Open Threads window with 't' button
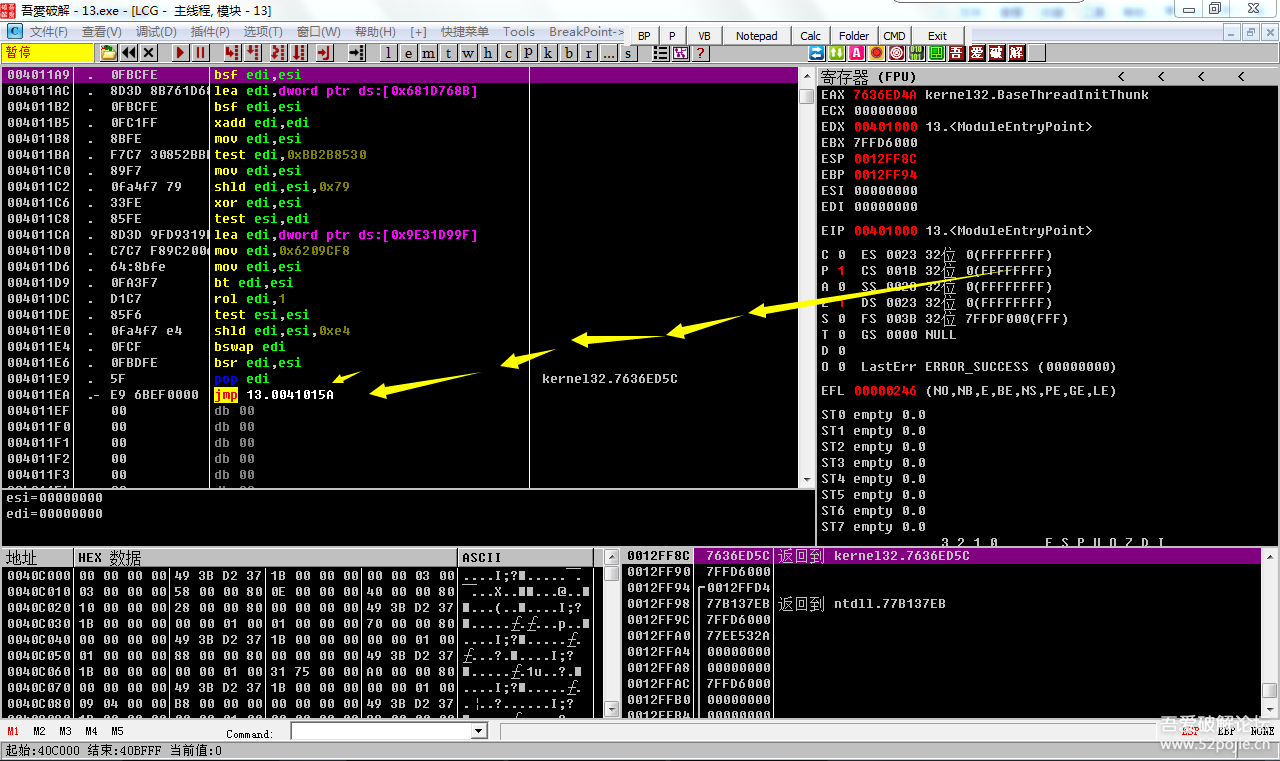 (x=448, y=53)
